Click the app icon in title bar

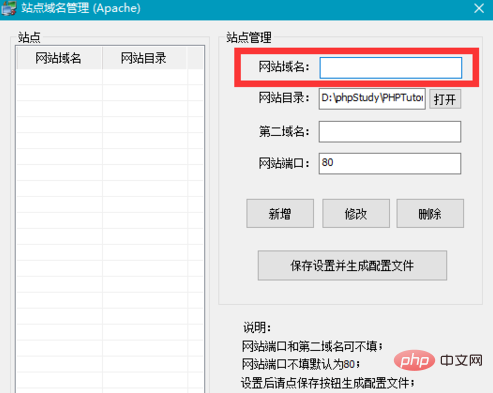click(9, 8)
